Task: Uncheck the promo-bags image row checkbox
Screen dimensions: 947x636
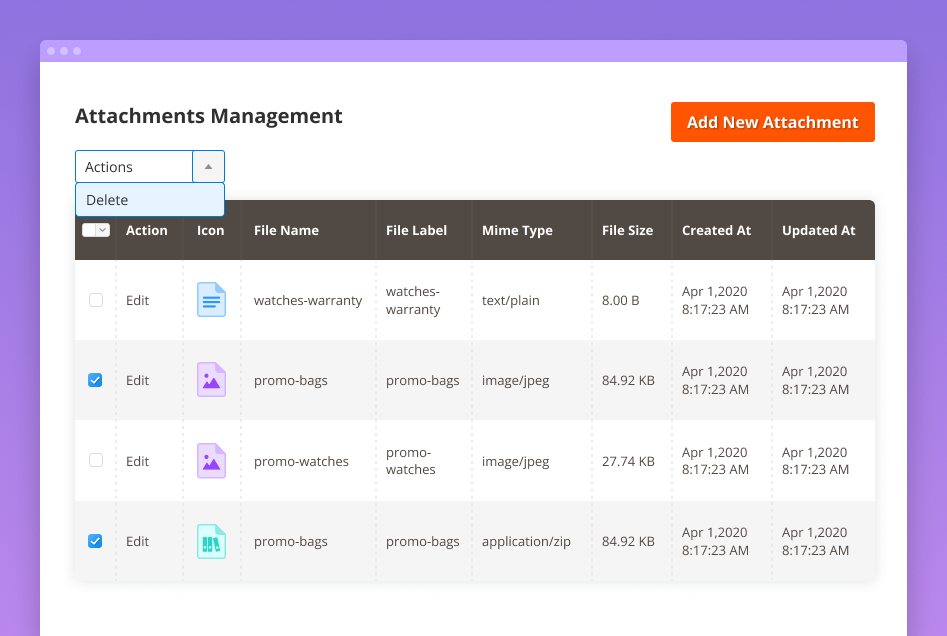Action: click(x=95, y=380)
